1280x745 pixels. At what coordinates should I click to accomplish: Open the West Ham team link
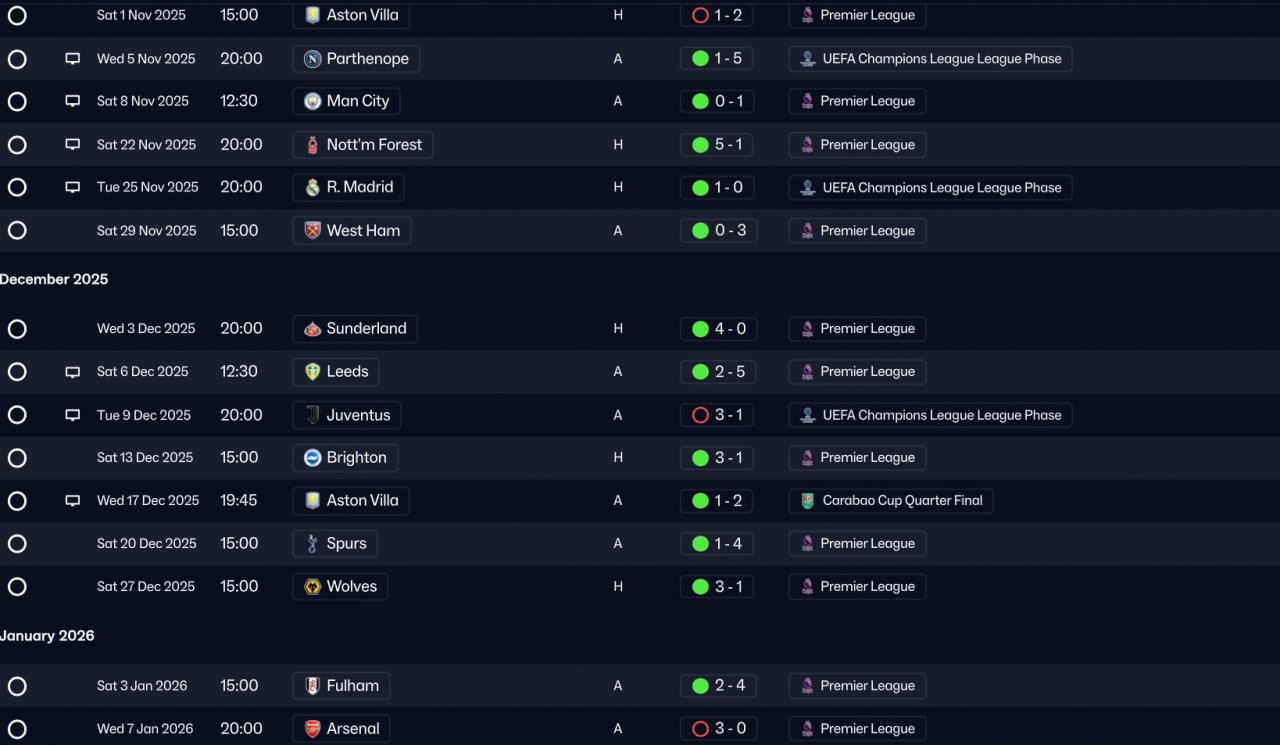[352, 231]
